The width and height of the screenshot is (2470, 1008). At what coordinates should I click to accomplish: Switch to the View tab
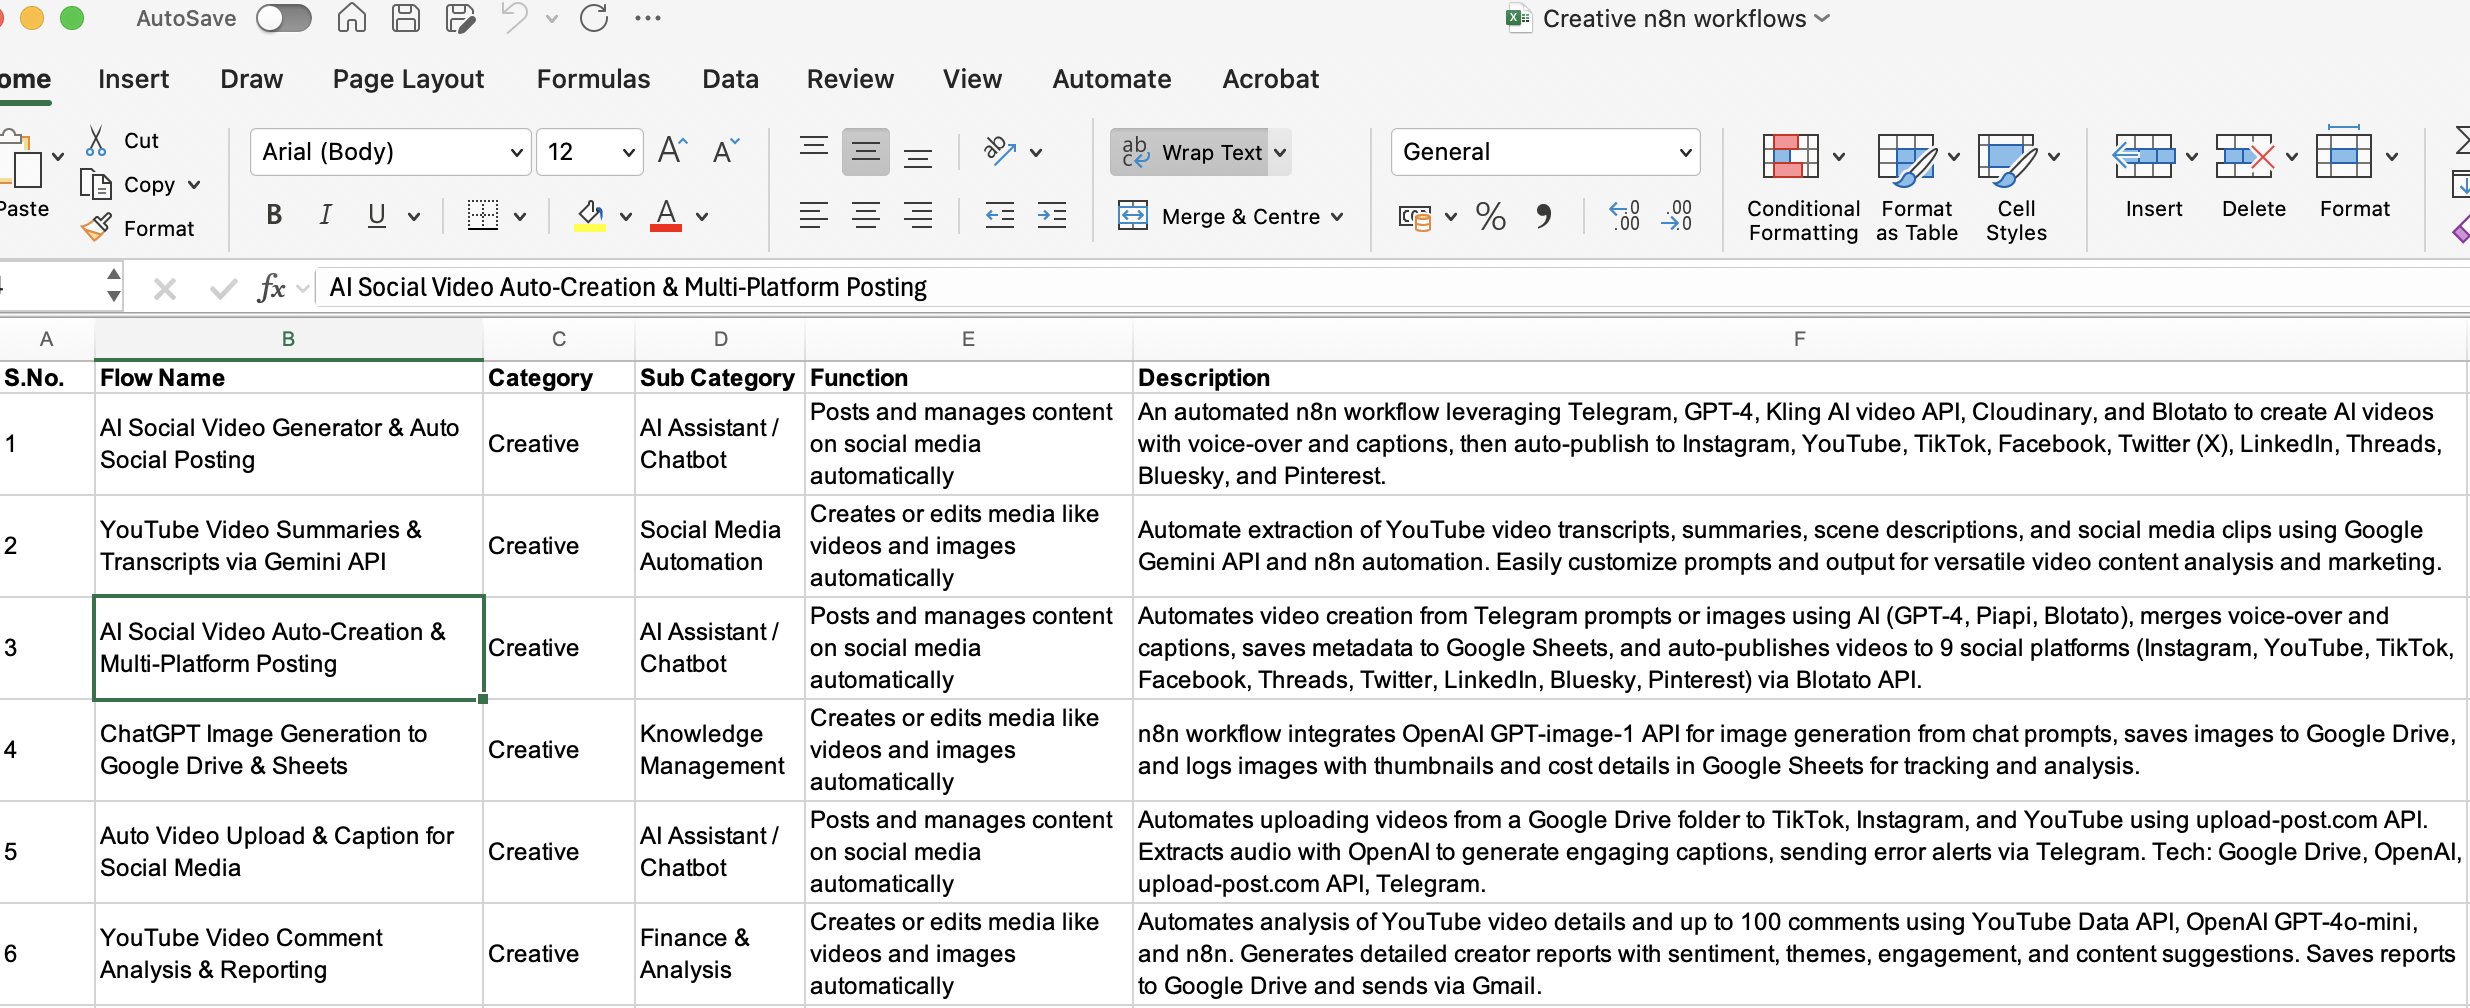coord(972,79)
